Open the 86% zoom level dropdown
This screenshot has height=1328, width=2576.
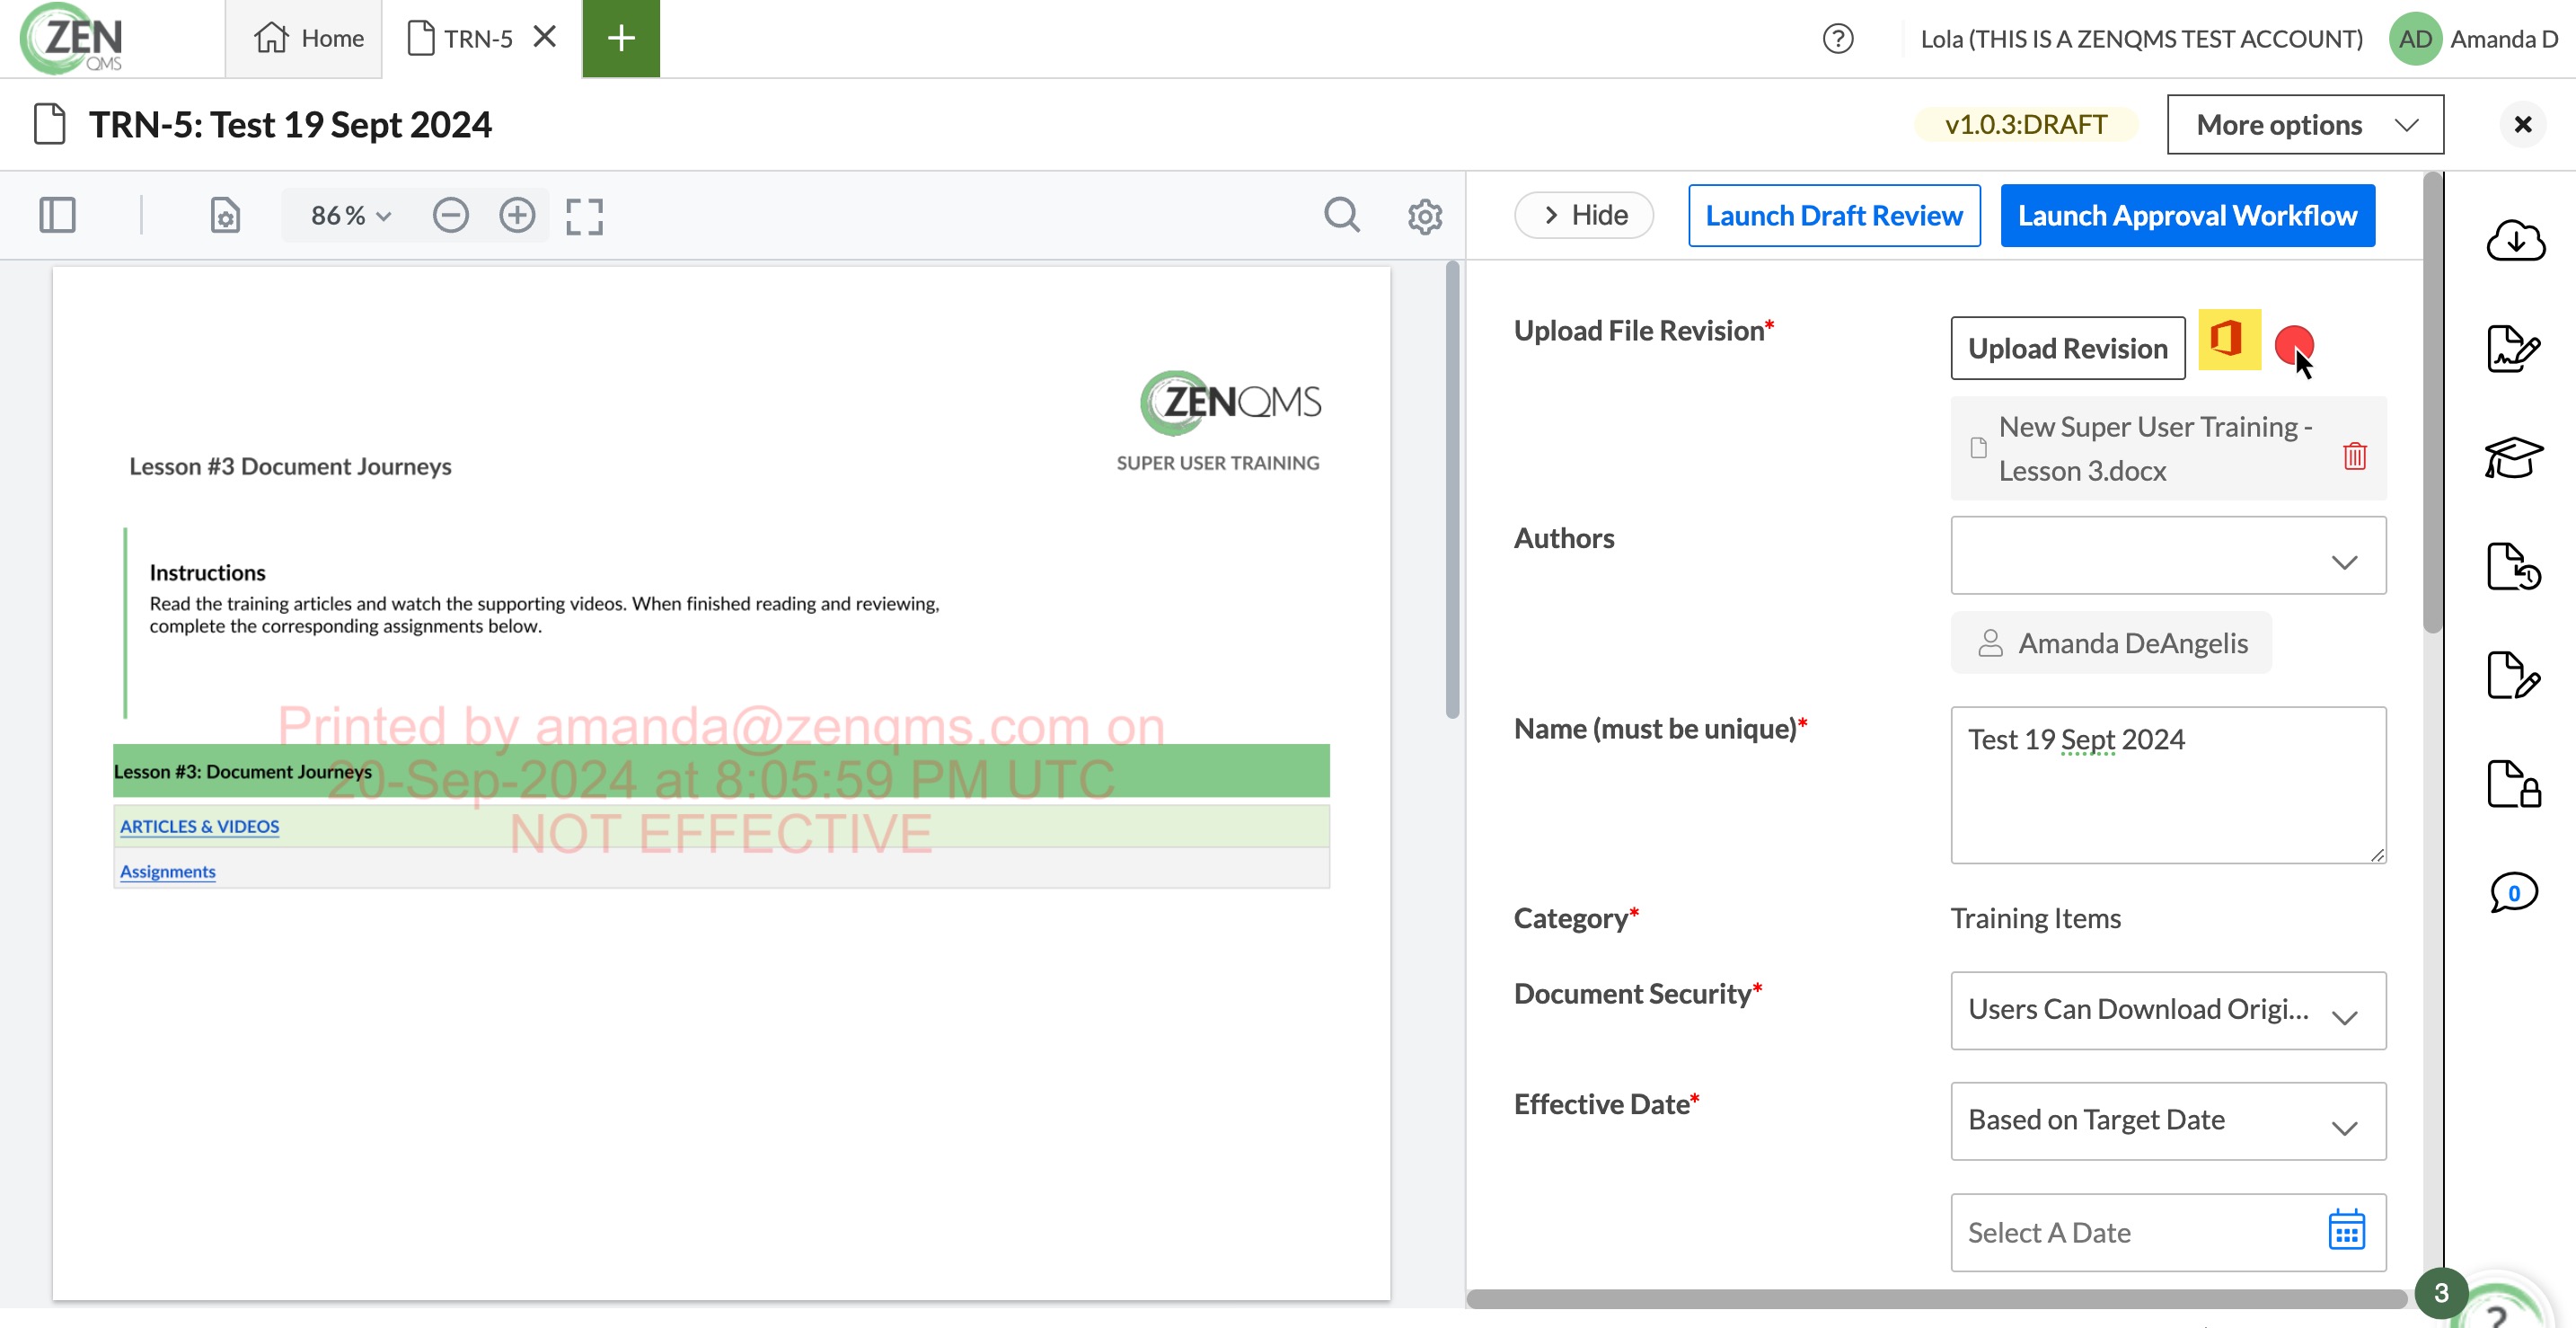click(350, 215)
